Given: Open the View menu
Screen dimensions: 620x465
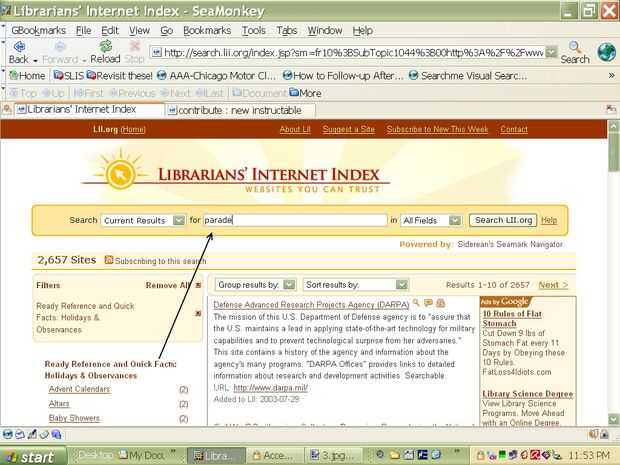Looking at the screenshot, I should point(139,30).
